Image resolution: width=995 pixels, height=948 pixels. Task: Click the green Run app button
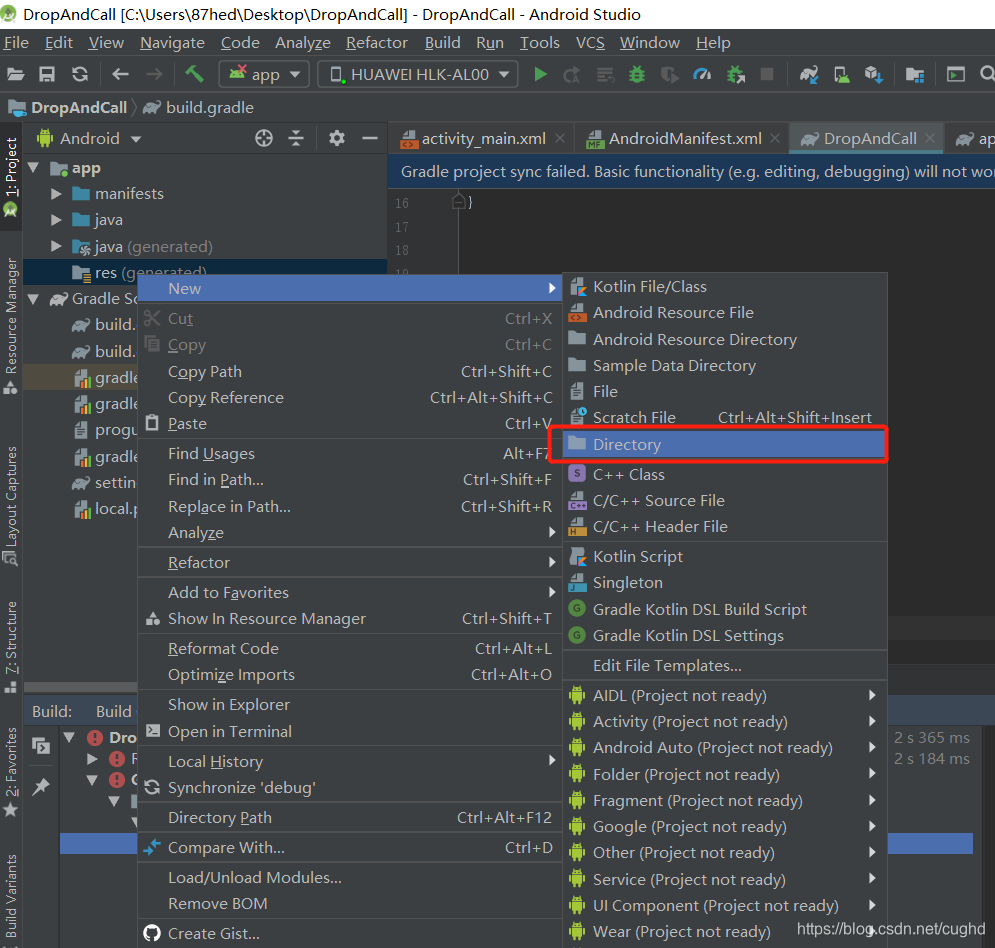540,74
